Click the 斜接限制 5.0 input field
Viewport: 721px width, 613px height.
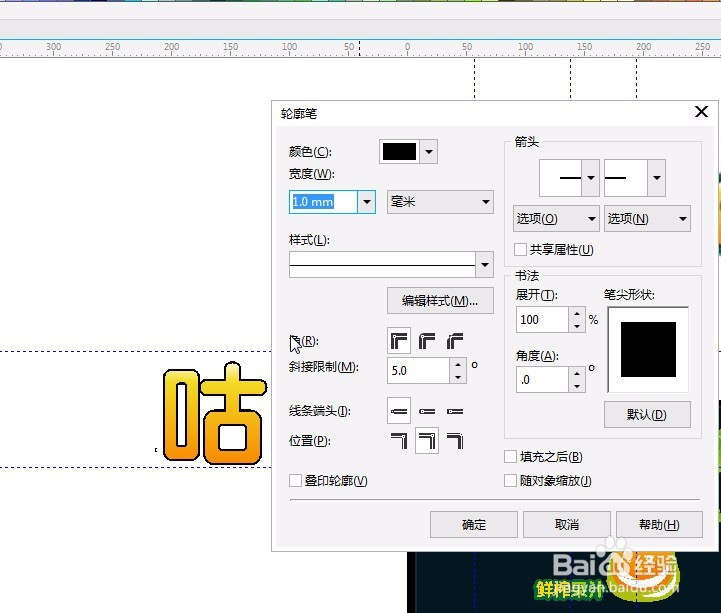point(418,371)
